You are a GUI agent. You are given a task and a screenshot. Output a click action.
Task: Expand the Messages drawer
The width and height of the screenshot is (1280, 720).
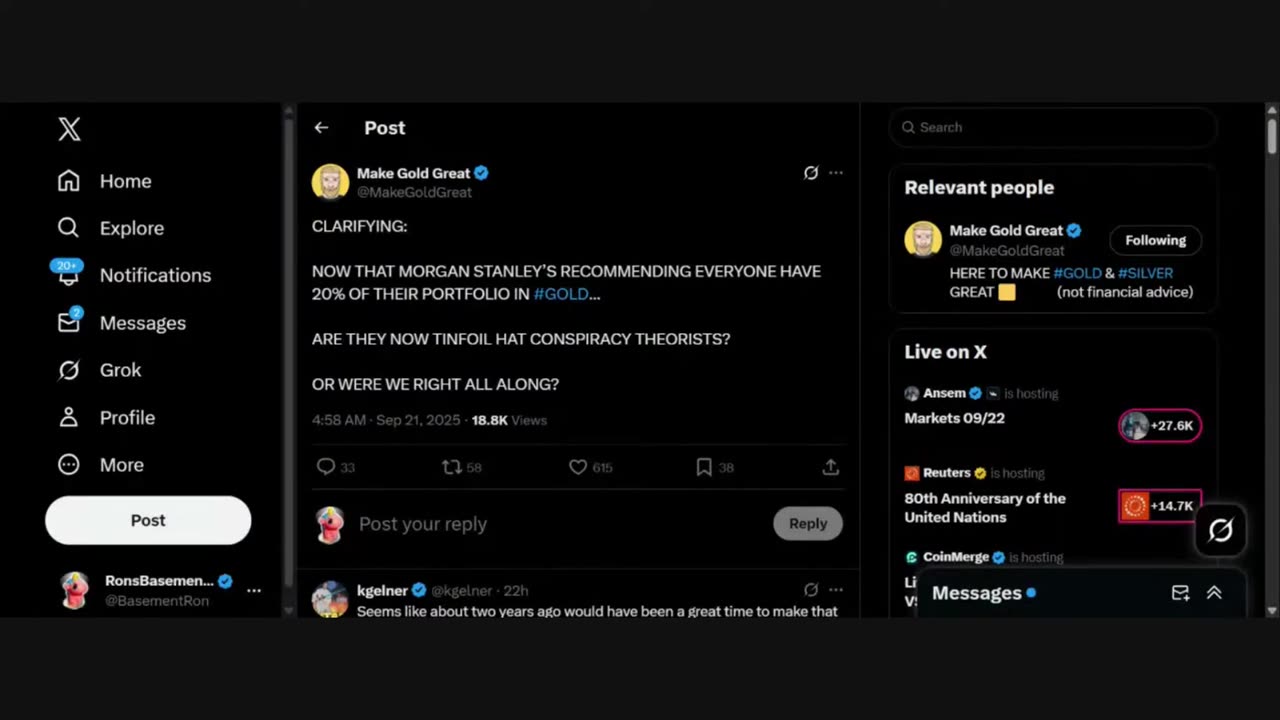tap(1214, 593)
